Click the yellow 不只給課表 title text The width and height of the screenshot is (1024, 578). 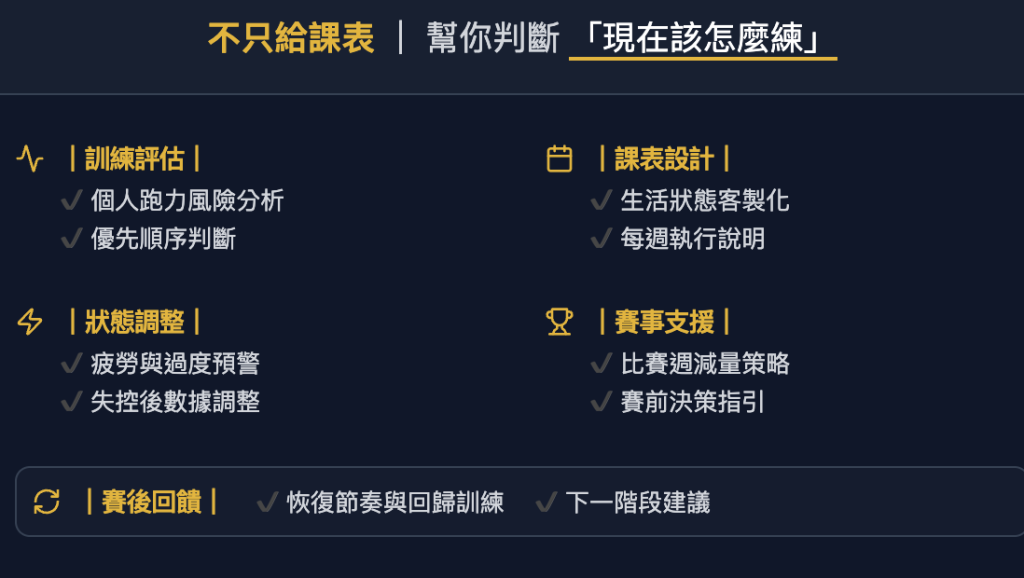click(291, 38)
